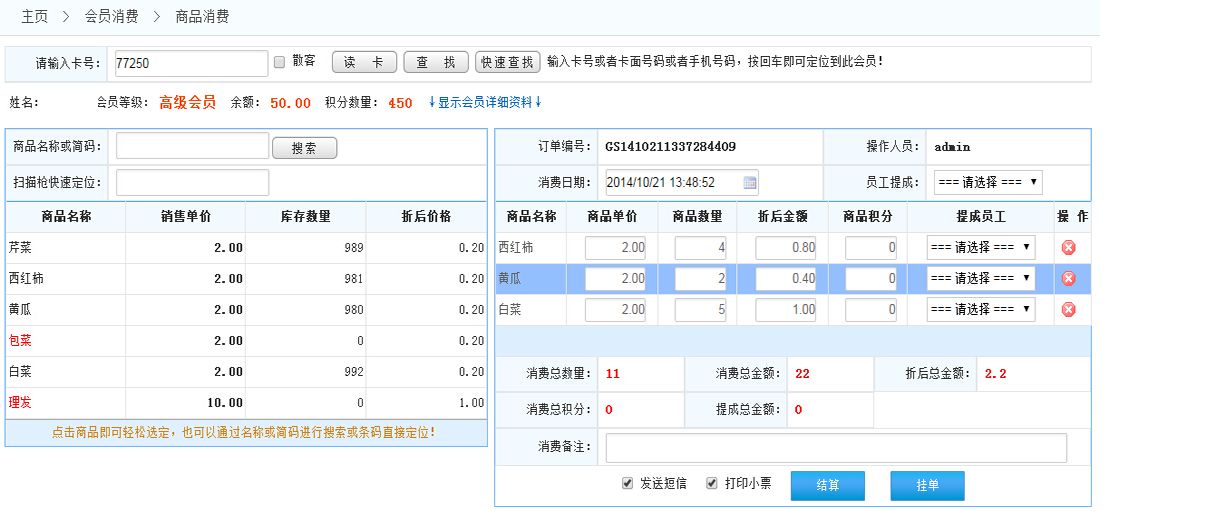This screenshot has height=511, width=1213.
Task: Uncheck the 发送短信 option
Action: [628, 484]
